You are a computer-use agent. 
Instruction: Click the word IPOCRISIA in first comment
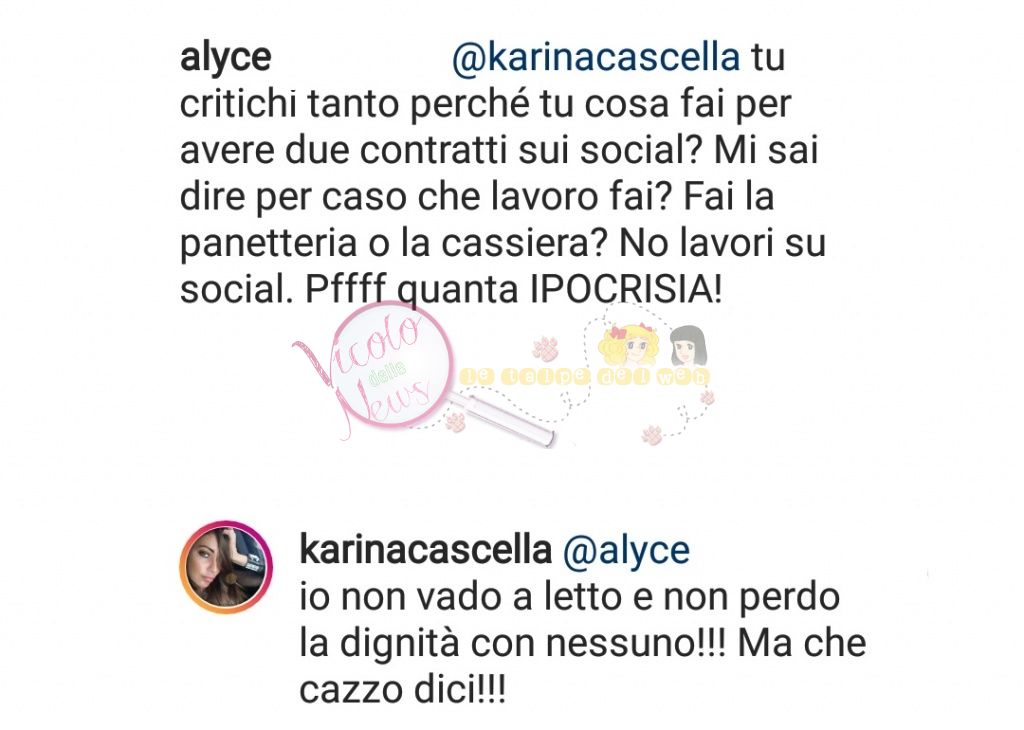[x=626, y=289]
